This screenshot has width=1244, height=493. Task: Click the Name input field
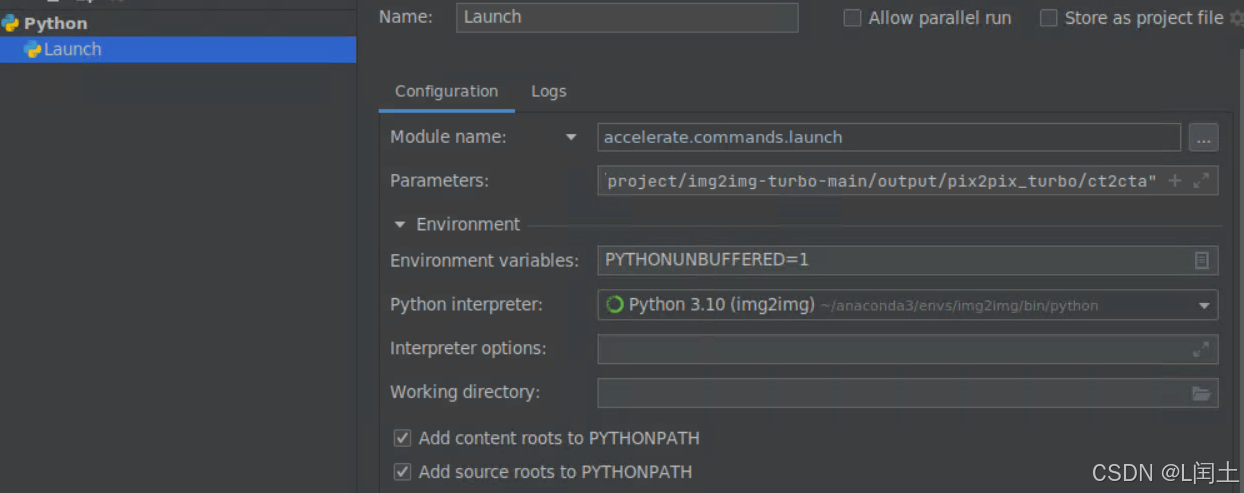click(627, 17)
